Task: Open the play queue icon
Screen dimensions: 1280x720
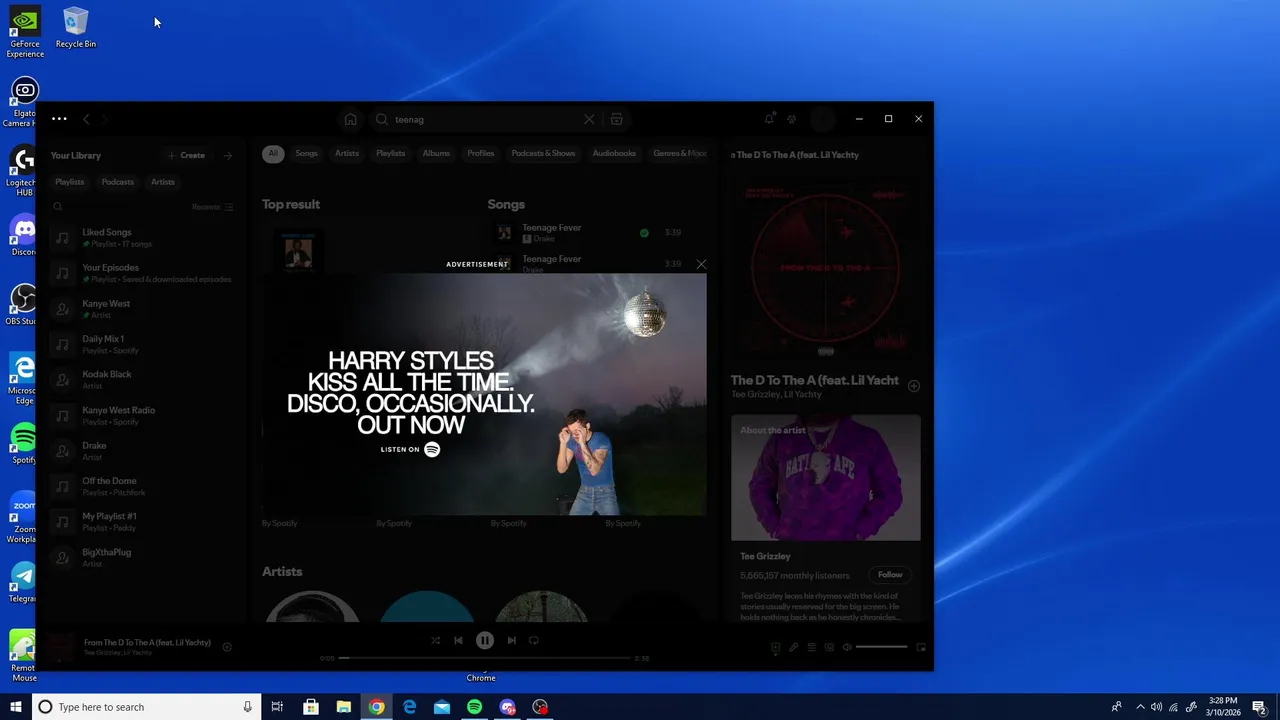Action: click(812, 647)
